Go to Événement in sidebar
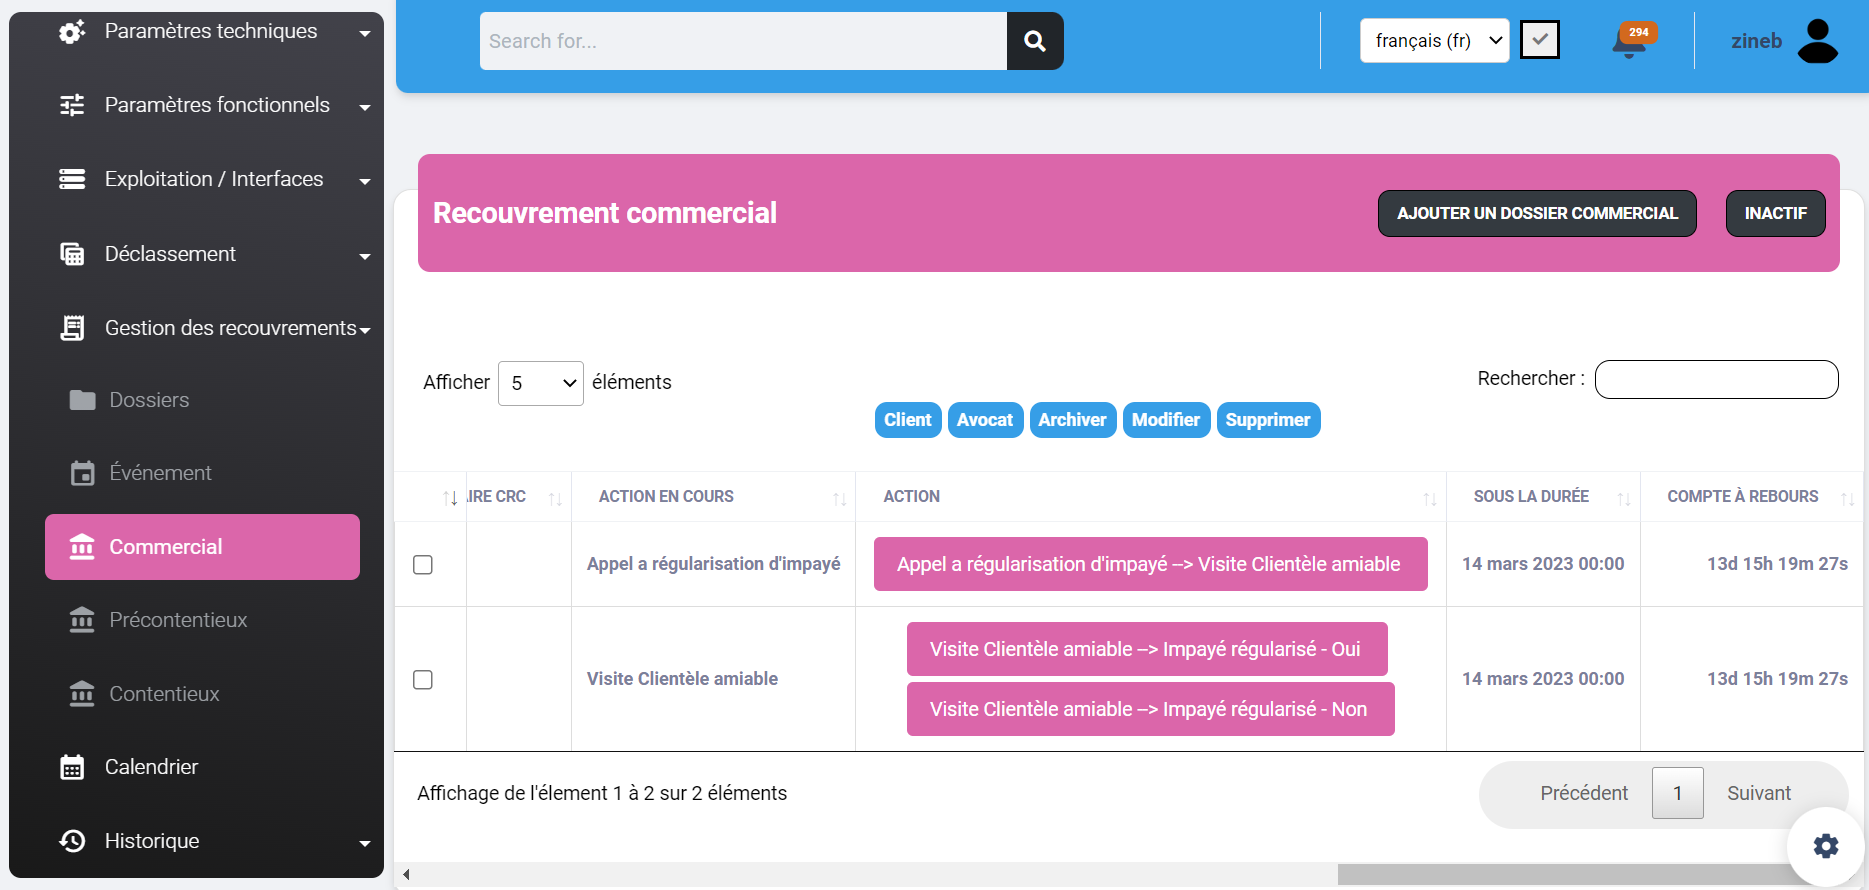 click(160, 473)
